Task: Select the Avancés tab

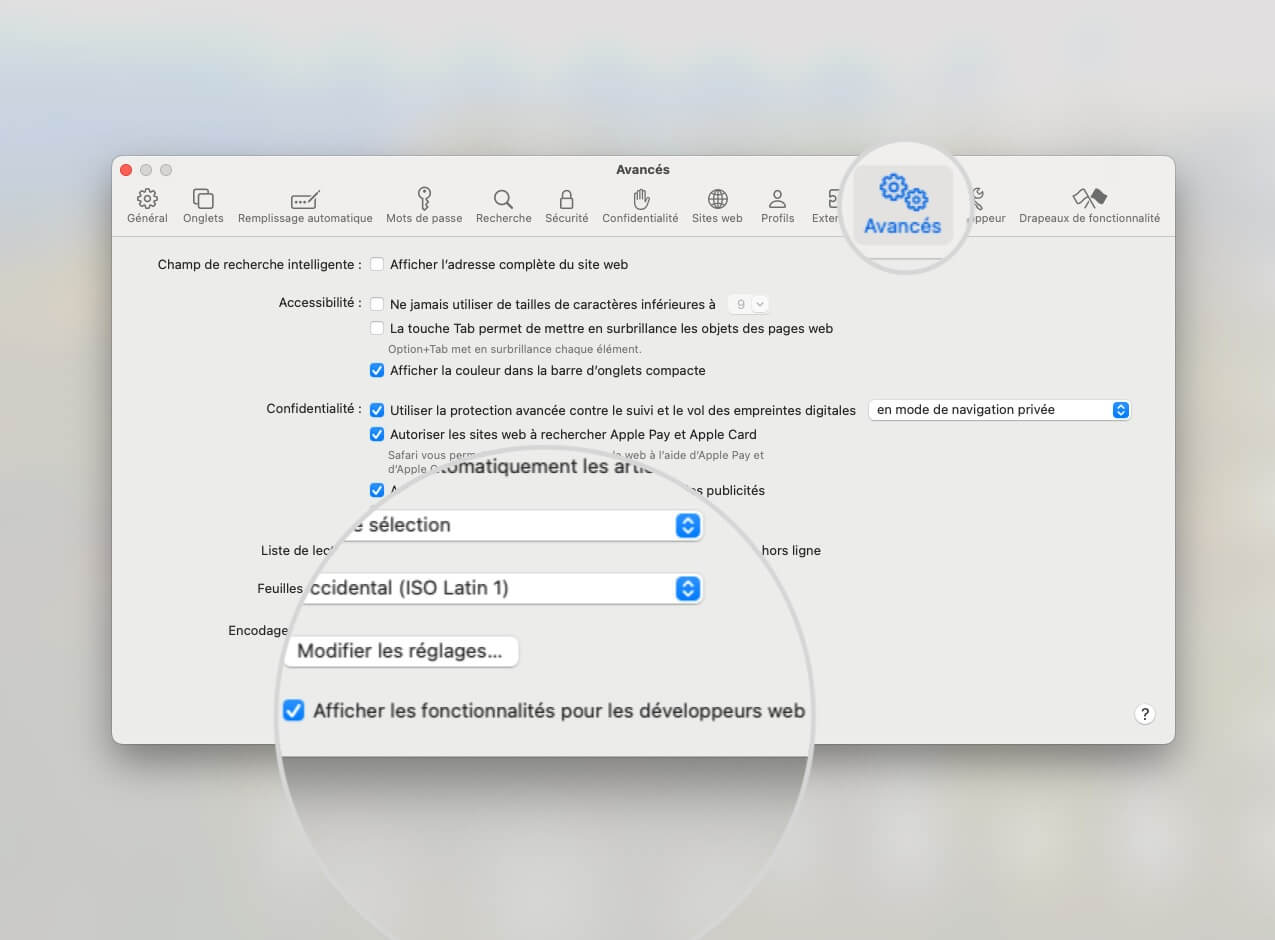Action: point(902,206)
